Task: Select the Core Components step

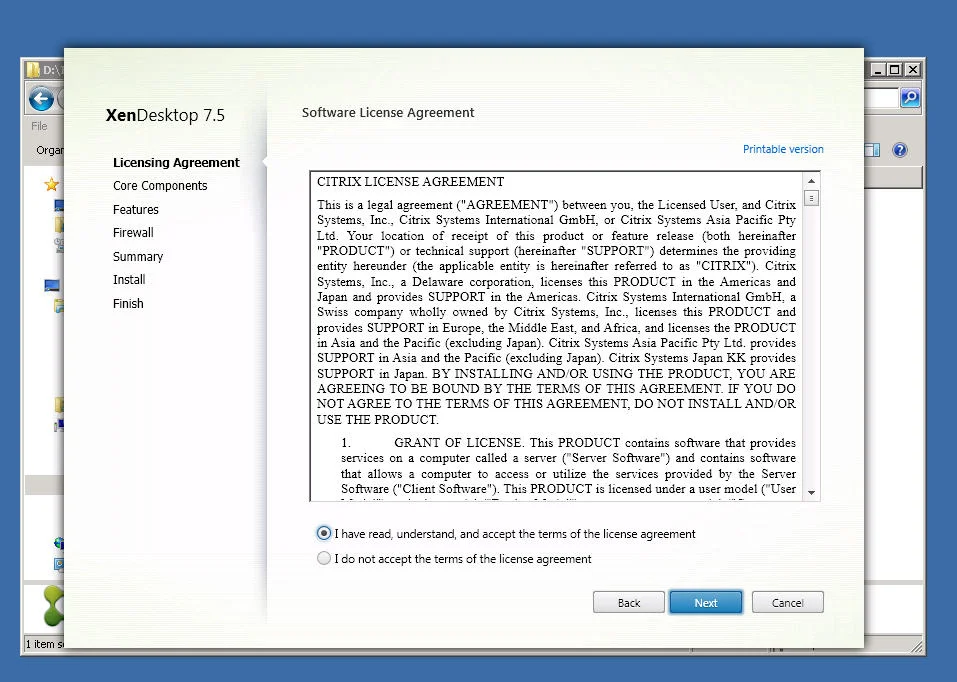Action: pyautogui.click(x=160, y=186)
